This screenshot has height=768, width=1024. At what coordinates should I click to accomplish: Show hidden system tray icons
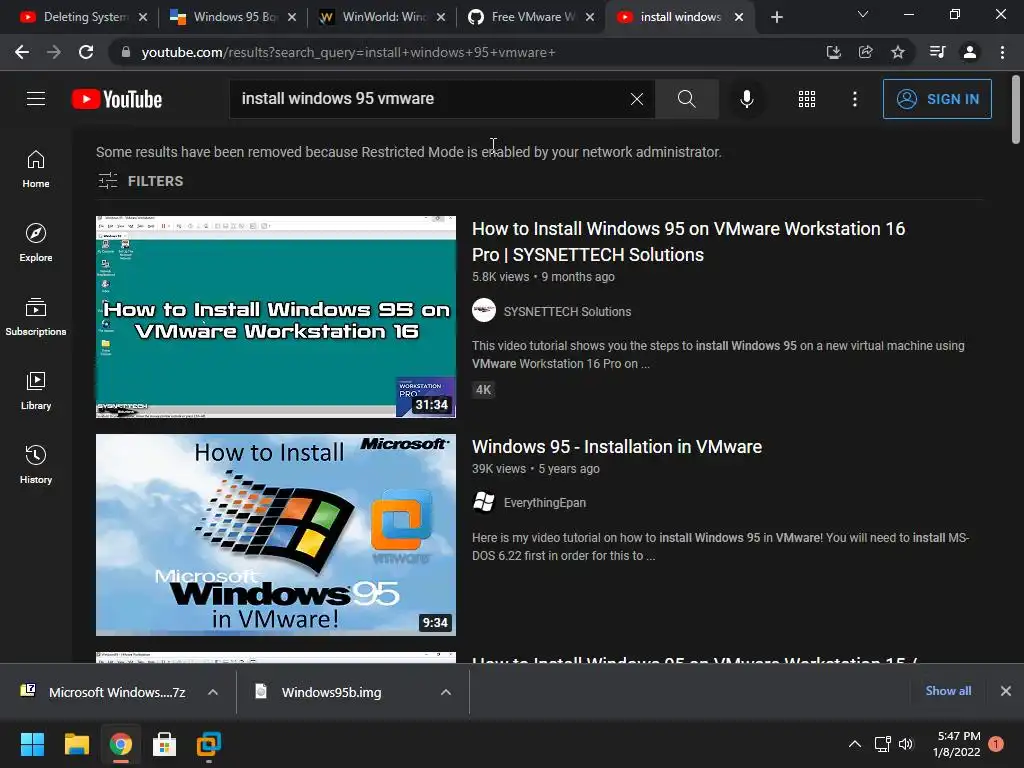[854, 744]
